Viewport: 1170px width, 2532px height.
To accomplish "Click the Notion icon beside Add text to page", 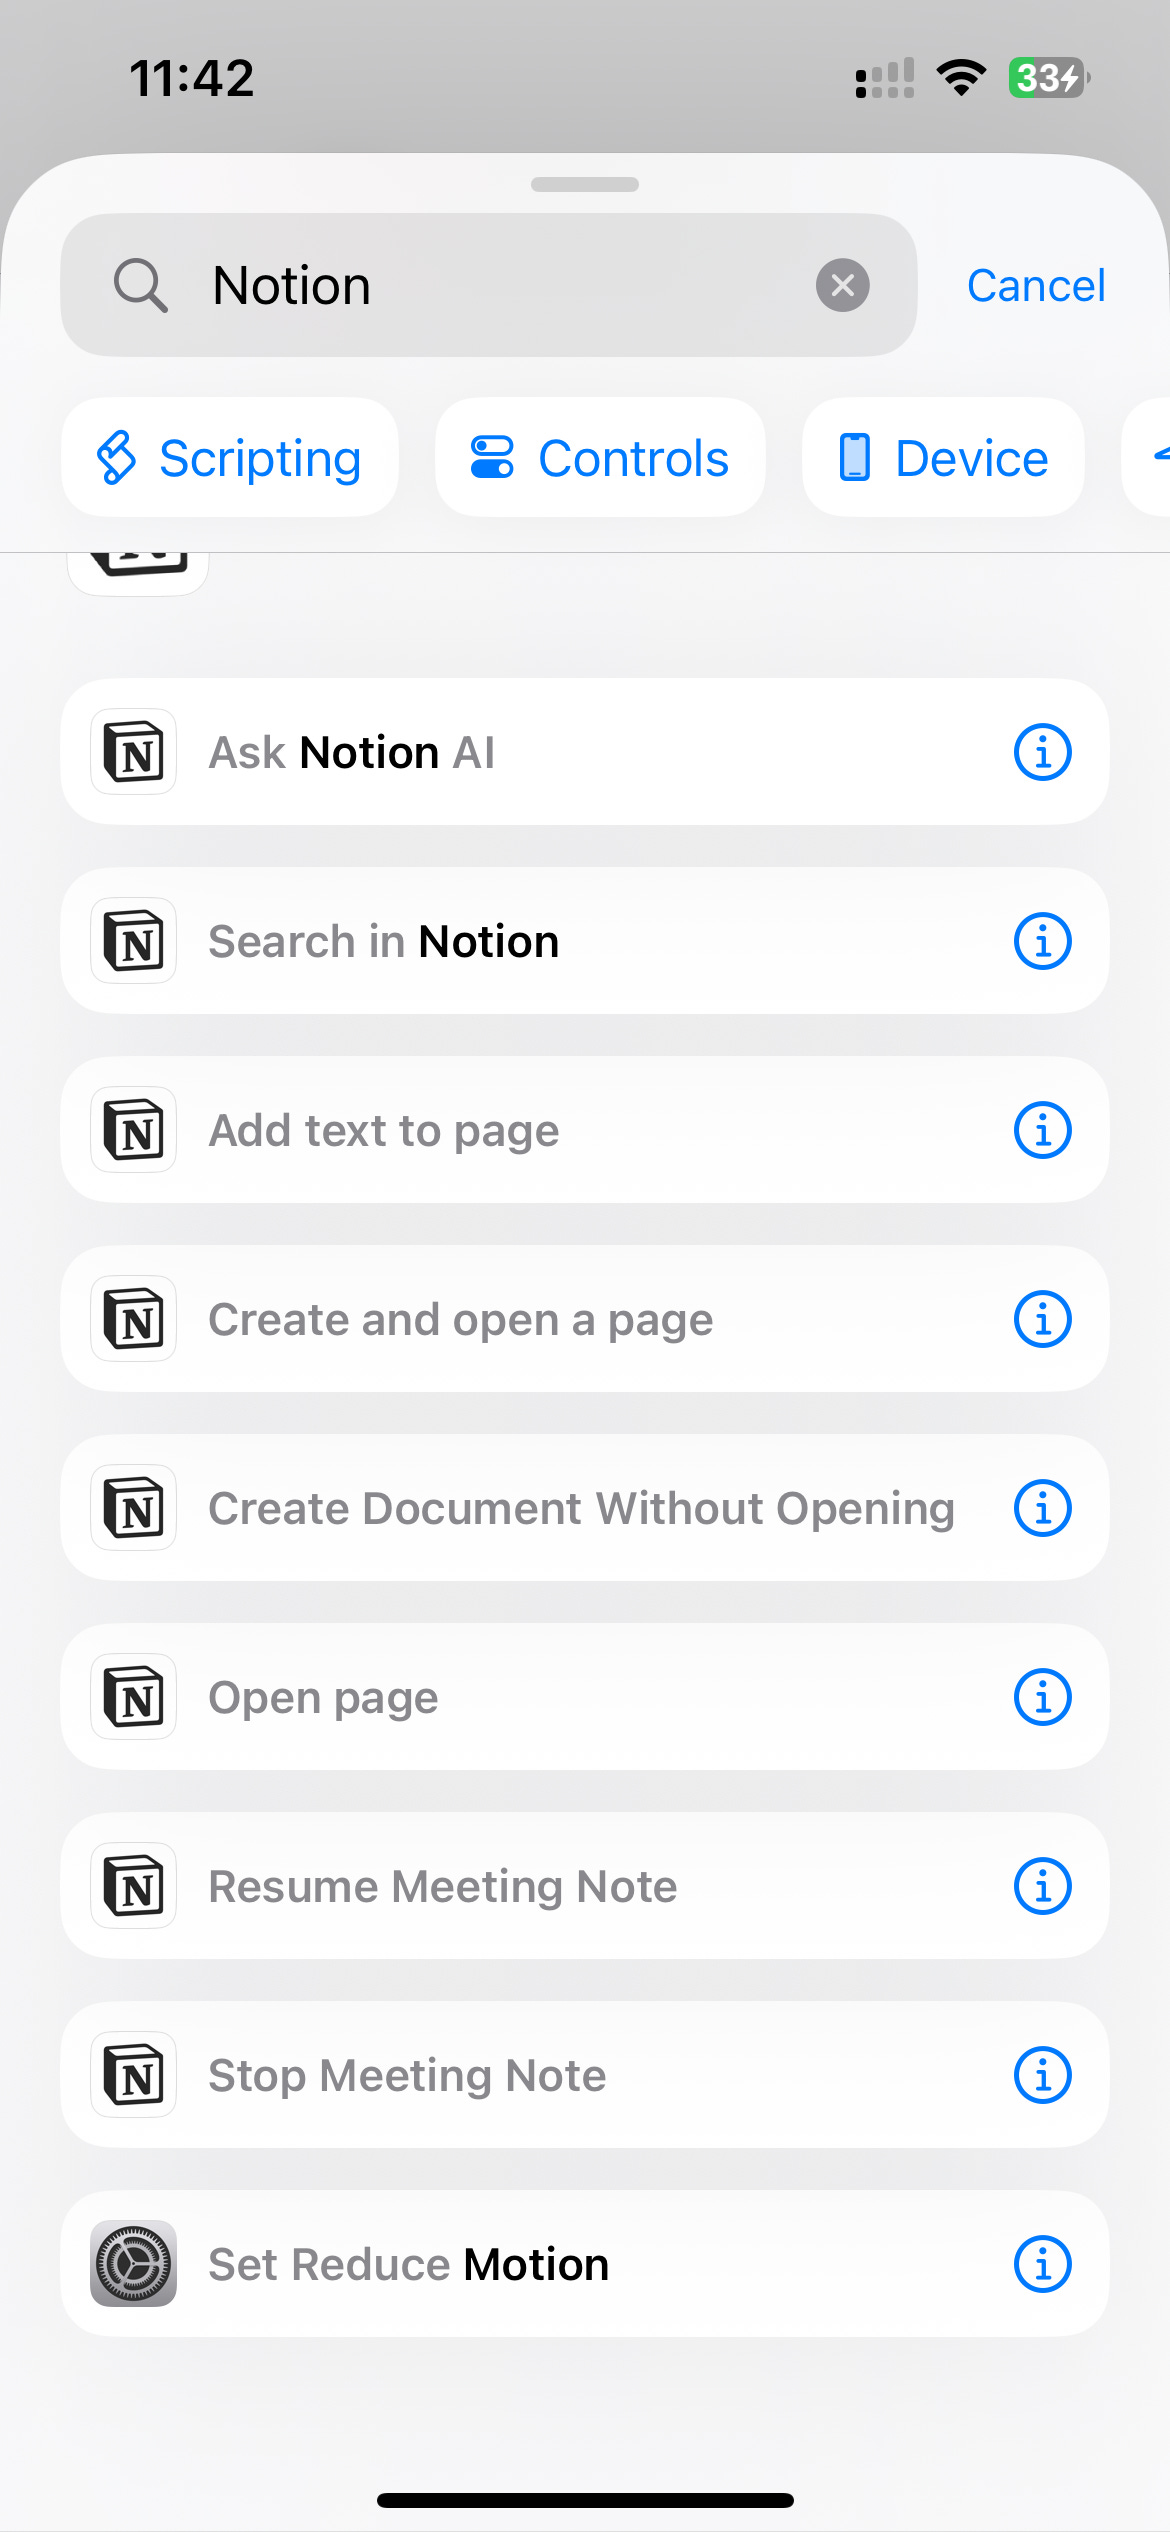I will click(134, 1130).
